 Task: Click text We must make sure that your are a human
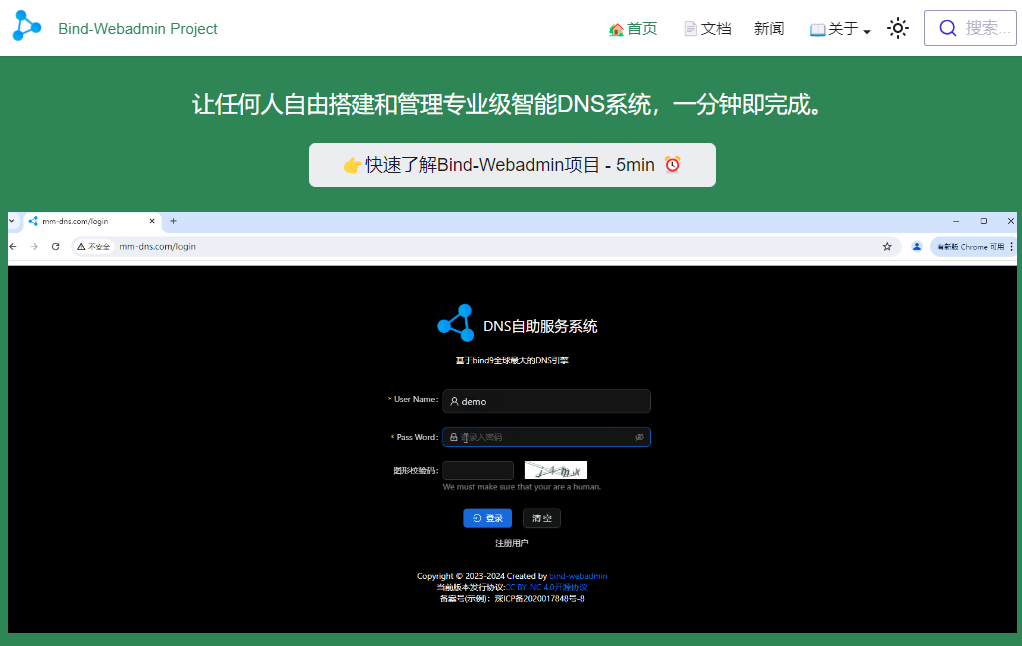(x=521, y=487)
